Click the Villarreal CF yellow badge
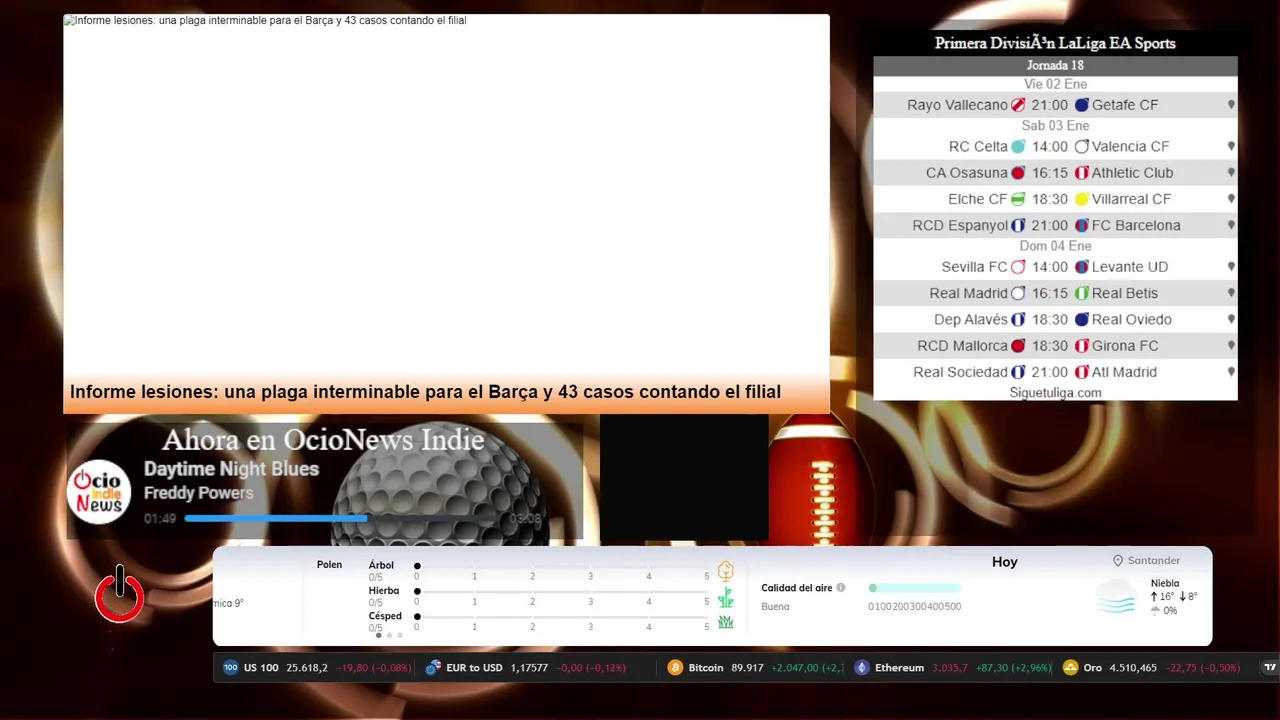The height and width of the screenshot is (720, 1280). (x=1081, y=199)
